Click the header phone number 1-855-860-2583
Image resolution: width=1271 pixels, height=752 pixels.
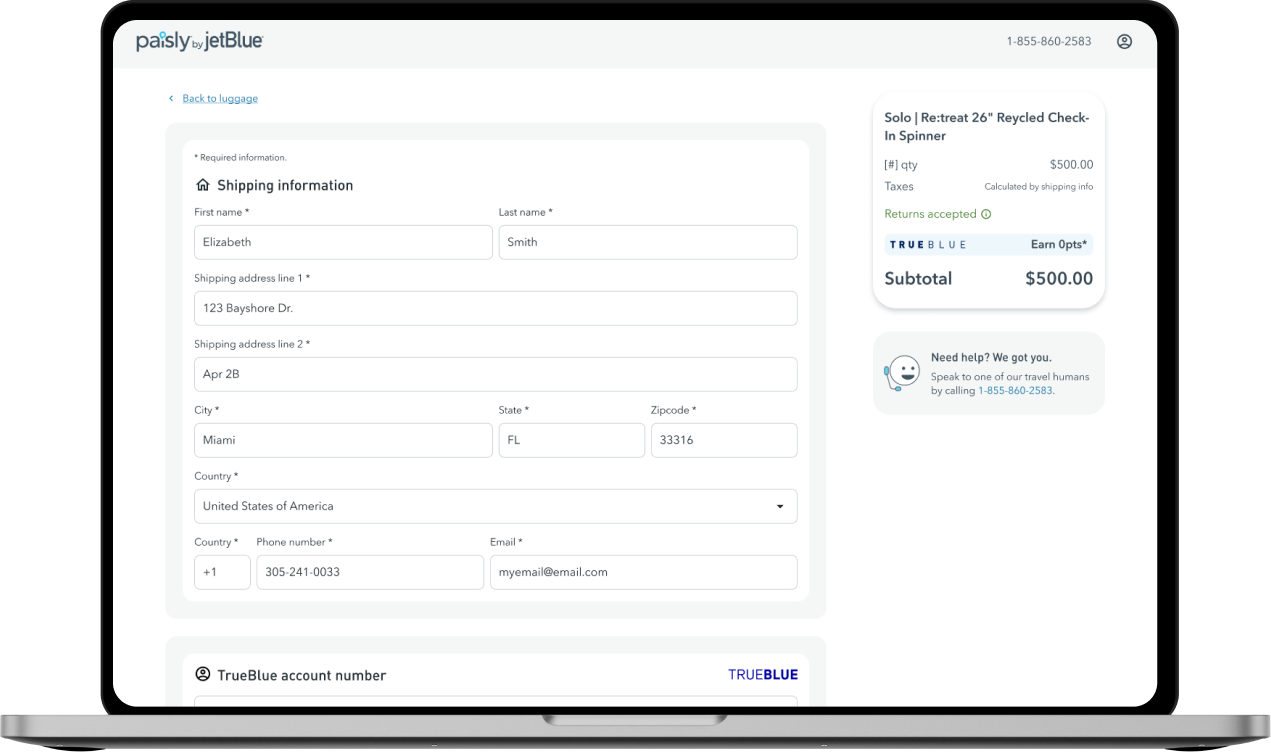(x=1049, y=42)
